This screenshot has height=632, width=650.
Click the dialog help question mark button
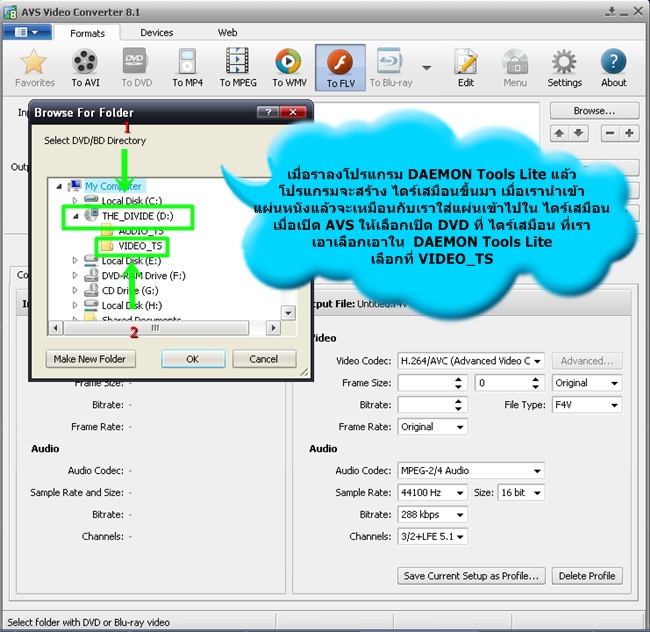pyautogui.click(x=268, y=112)
